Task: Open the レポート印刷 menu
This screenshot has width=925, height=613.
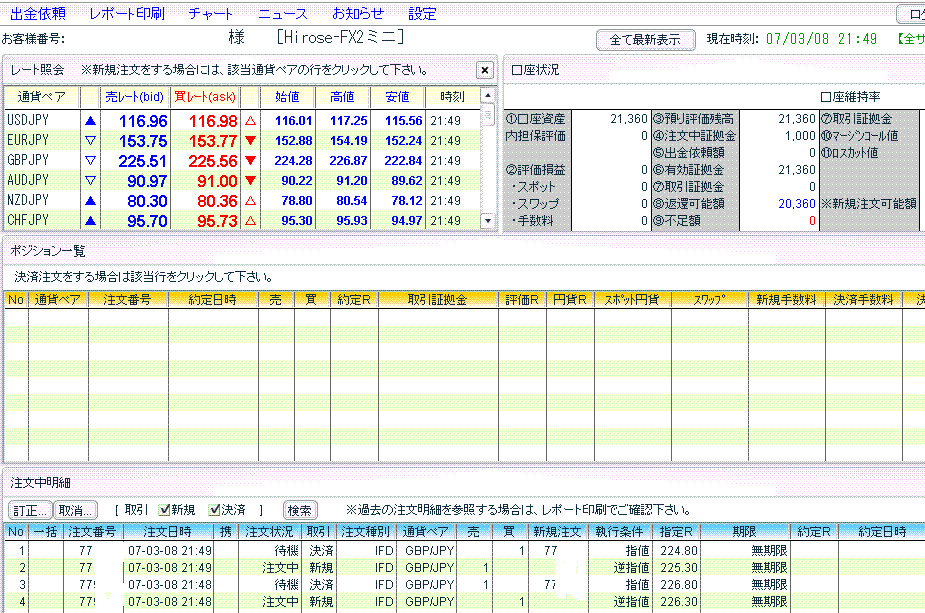Action: point(127,14)
